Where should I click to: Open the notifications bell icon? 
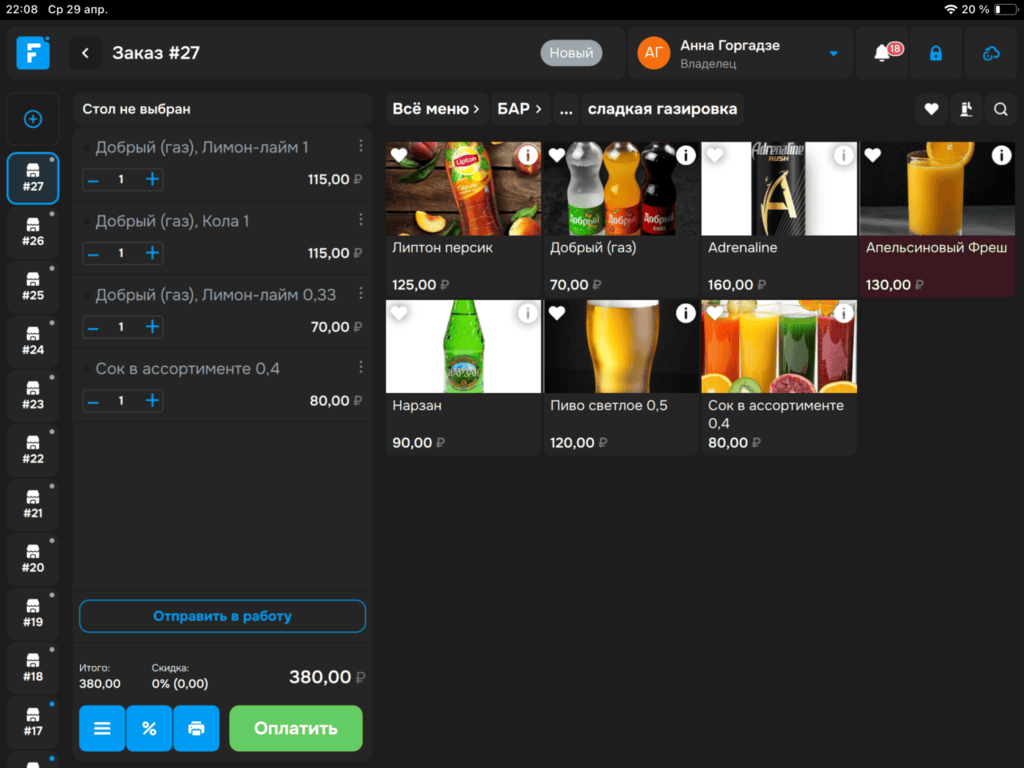point(882,53)
